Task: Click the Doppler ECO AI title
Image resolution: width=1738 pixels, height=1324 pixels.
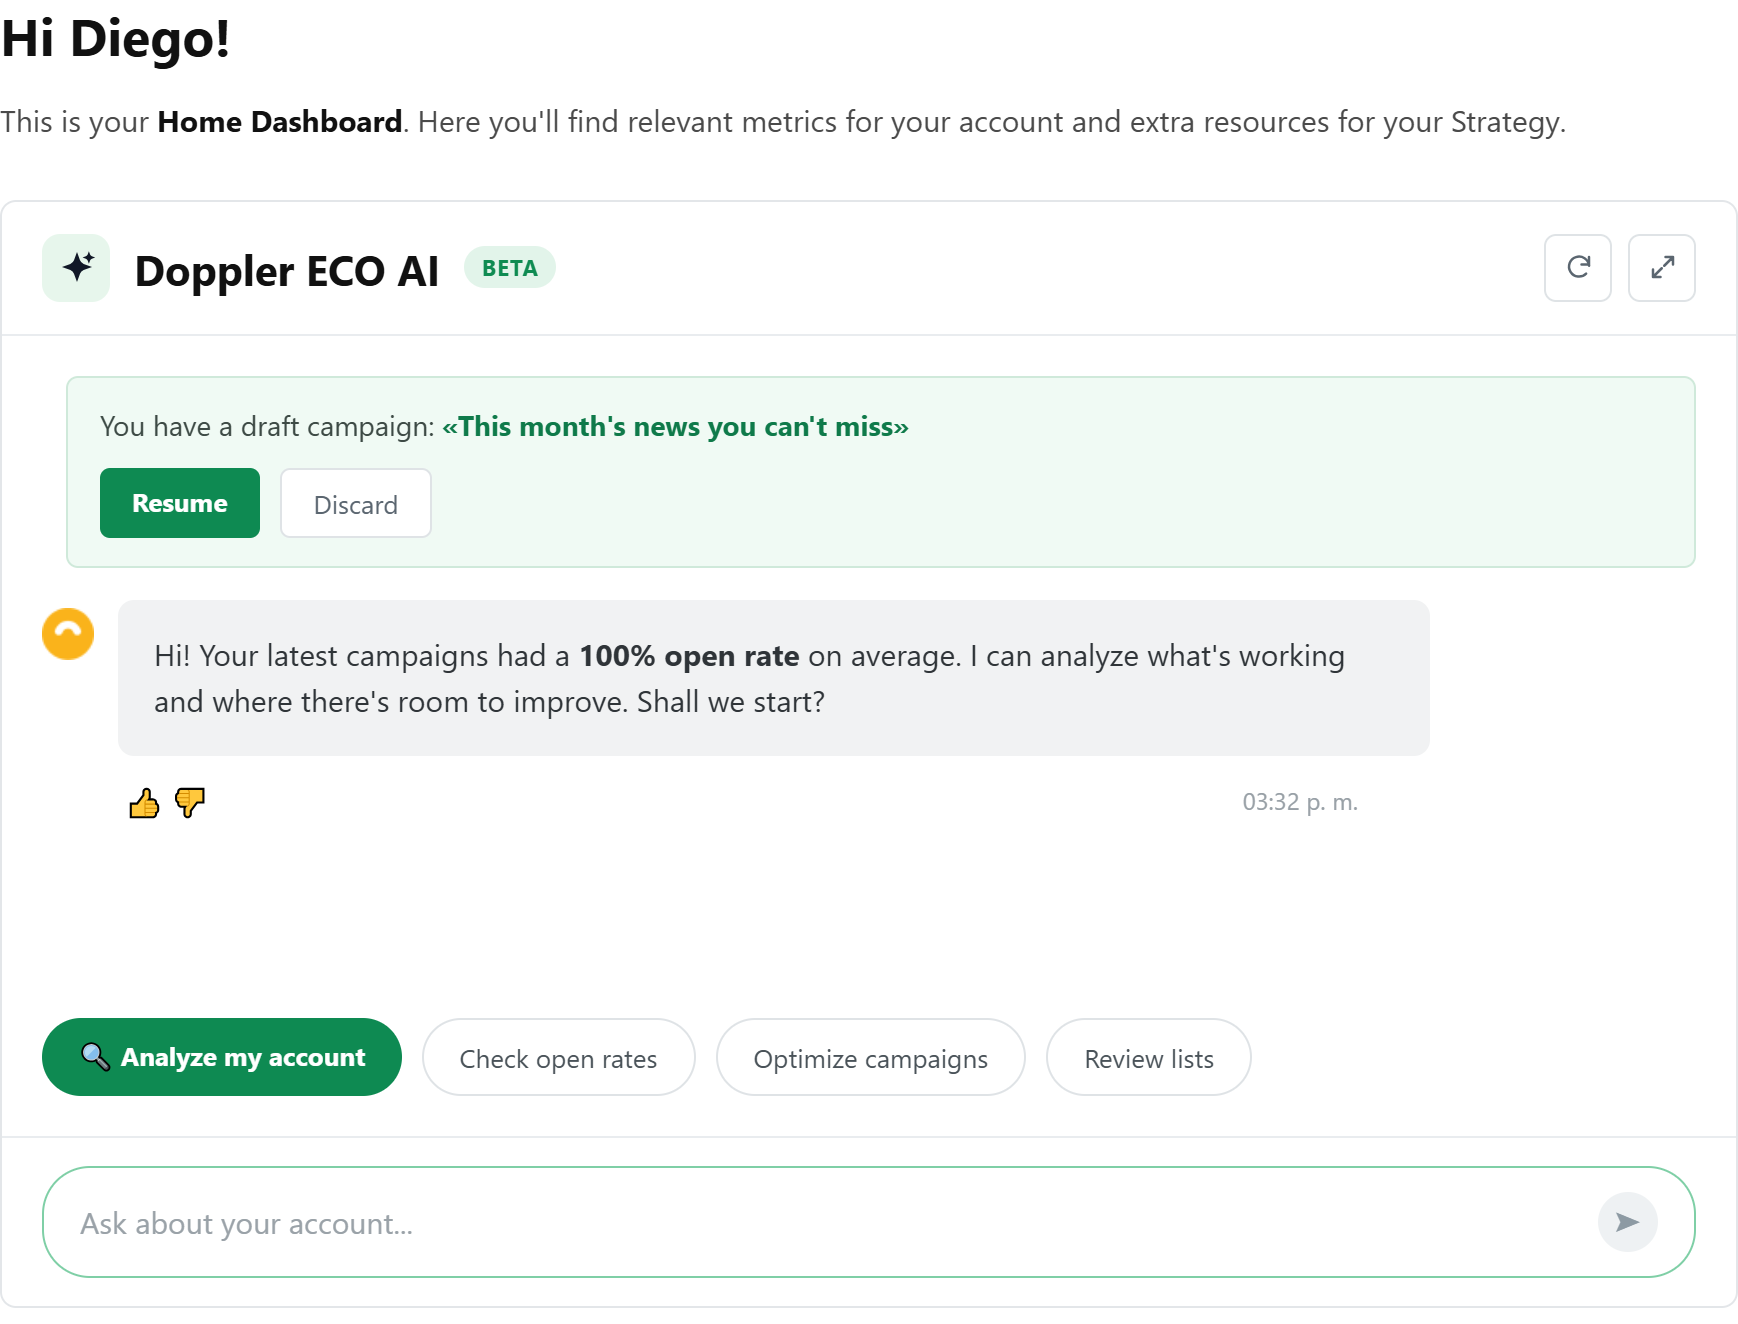Action: 287,271
